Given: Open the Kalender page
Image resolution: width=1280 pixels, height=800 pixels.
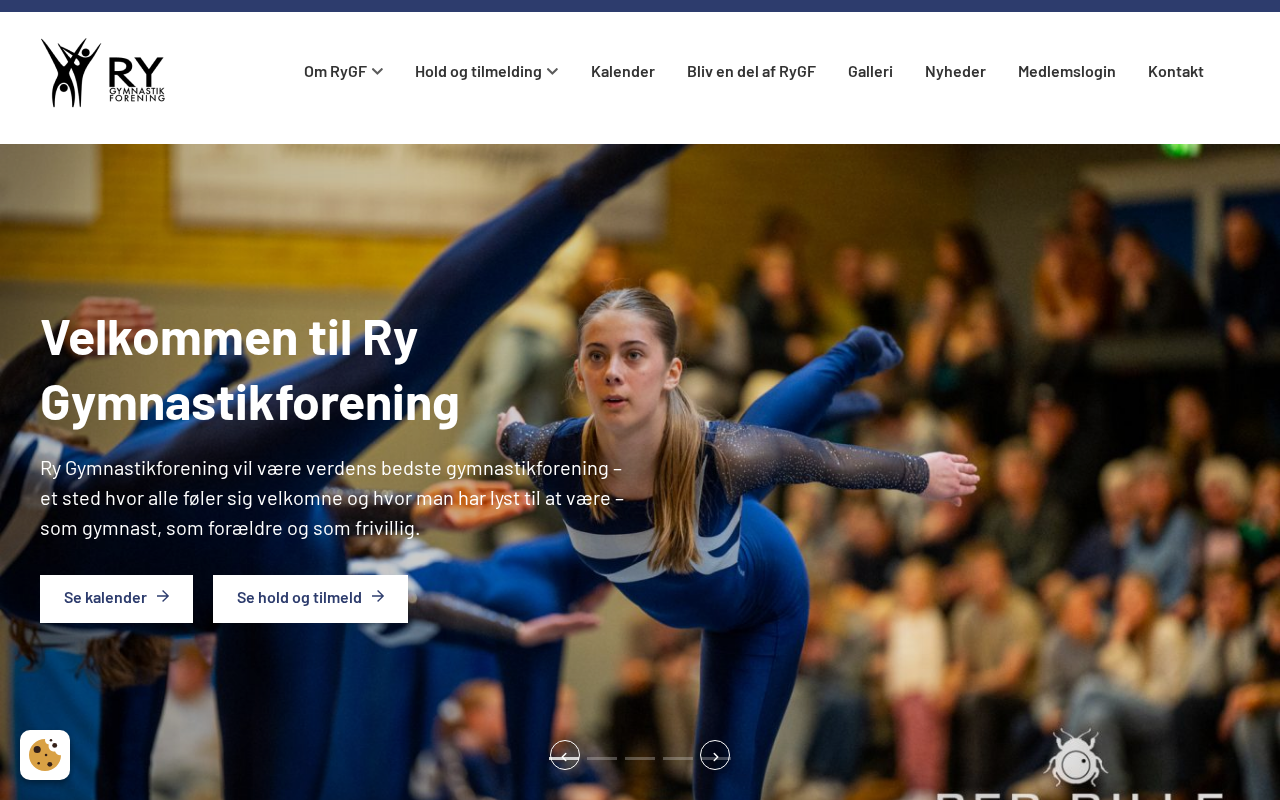Looking at the screenshot, I should point(623,71).
